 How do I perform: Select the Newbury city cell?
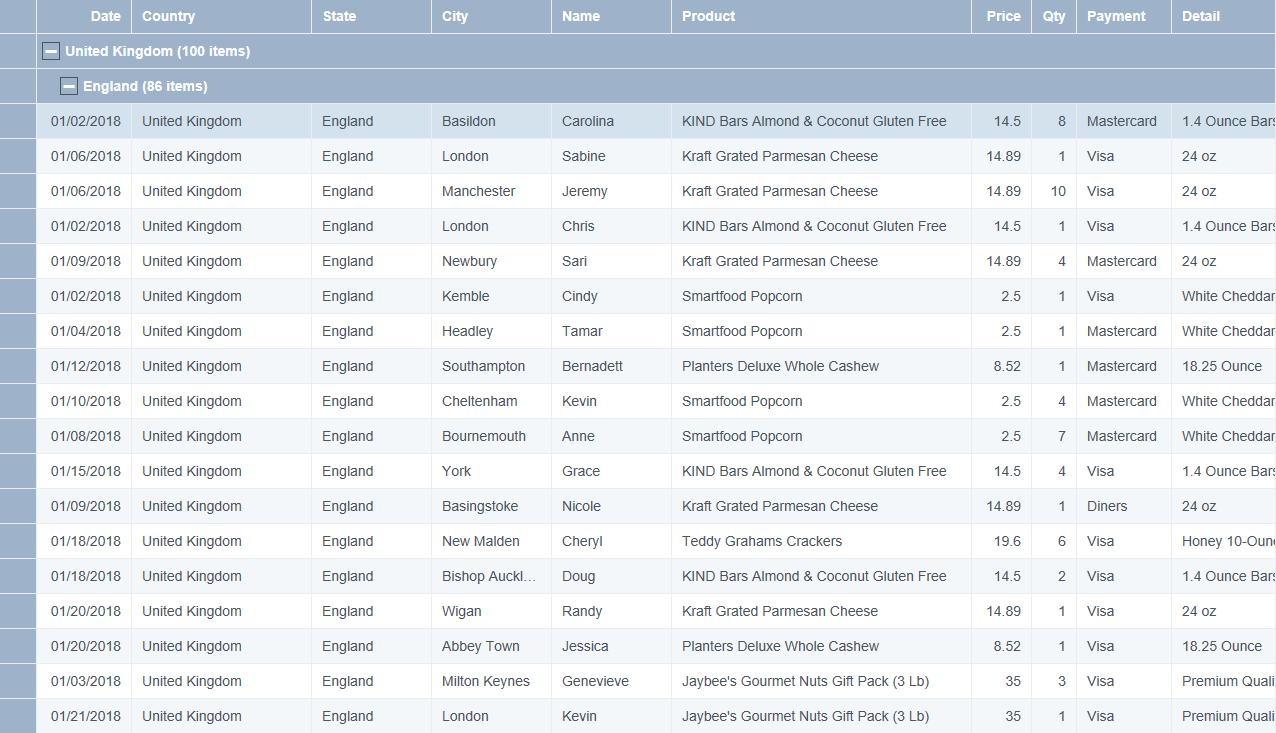pyautogui.click(x=491, y=261)
